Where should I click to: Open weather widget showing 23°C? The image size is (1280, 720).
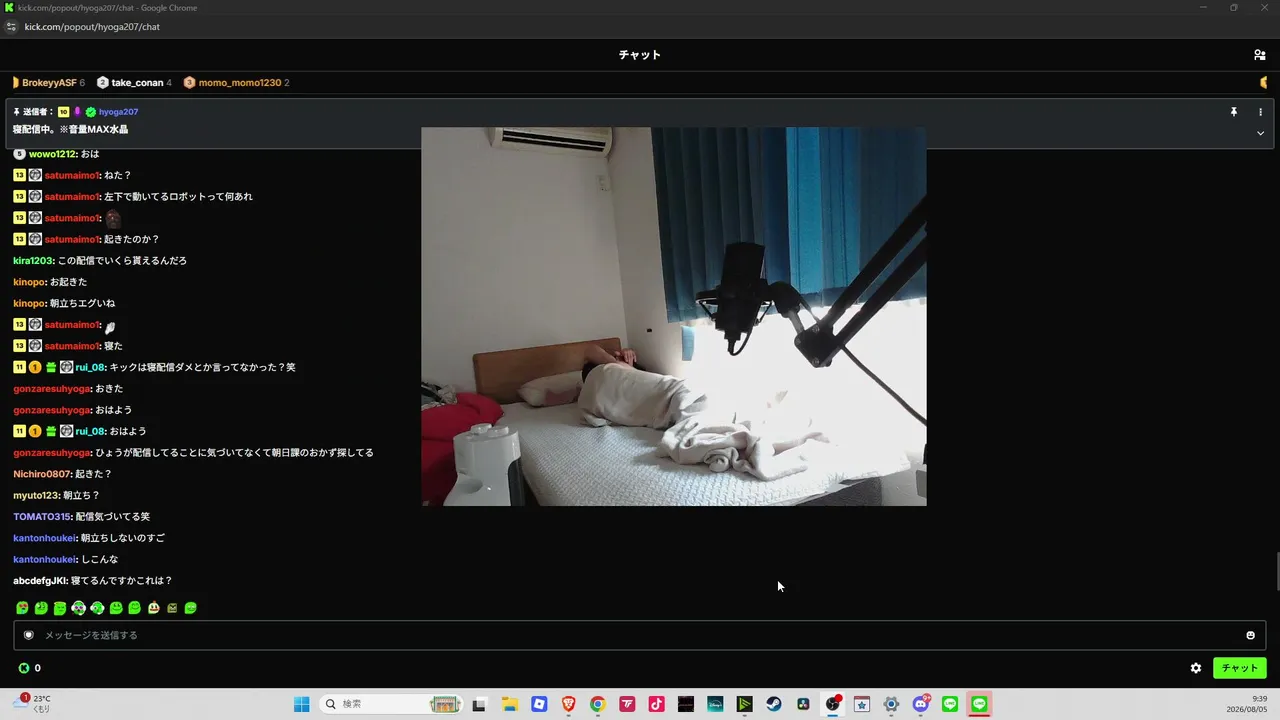tap(31, 704)
